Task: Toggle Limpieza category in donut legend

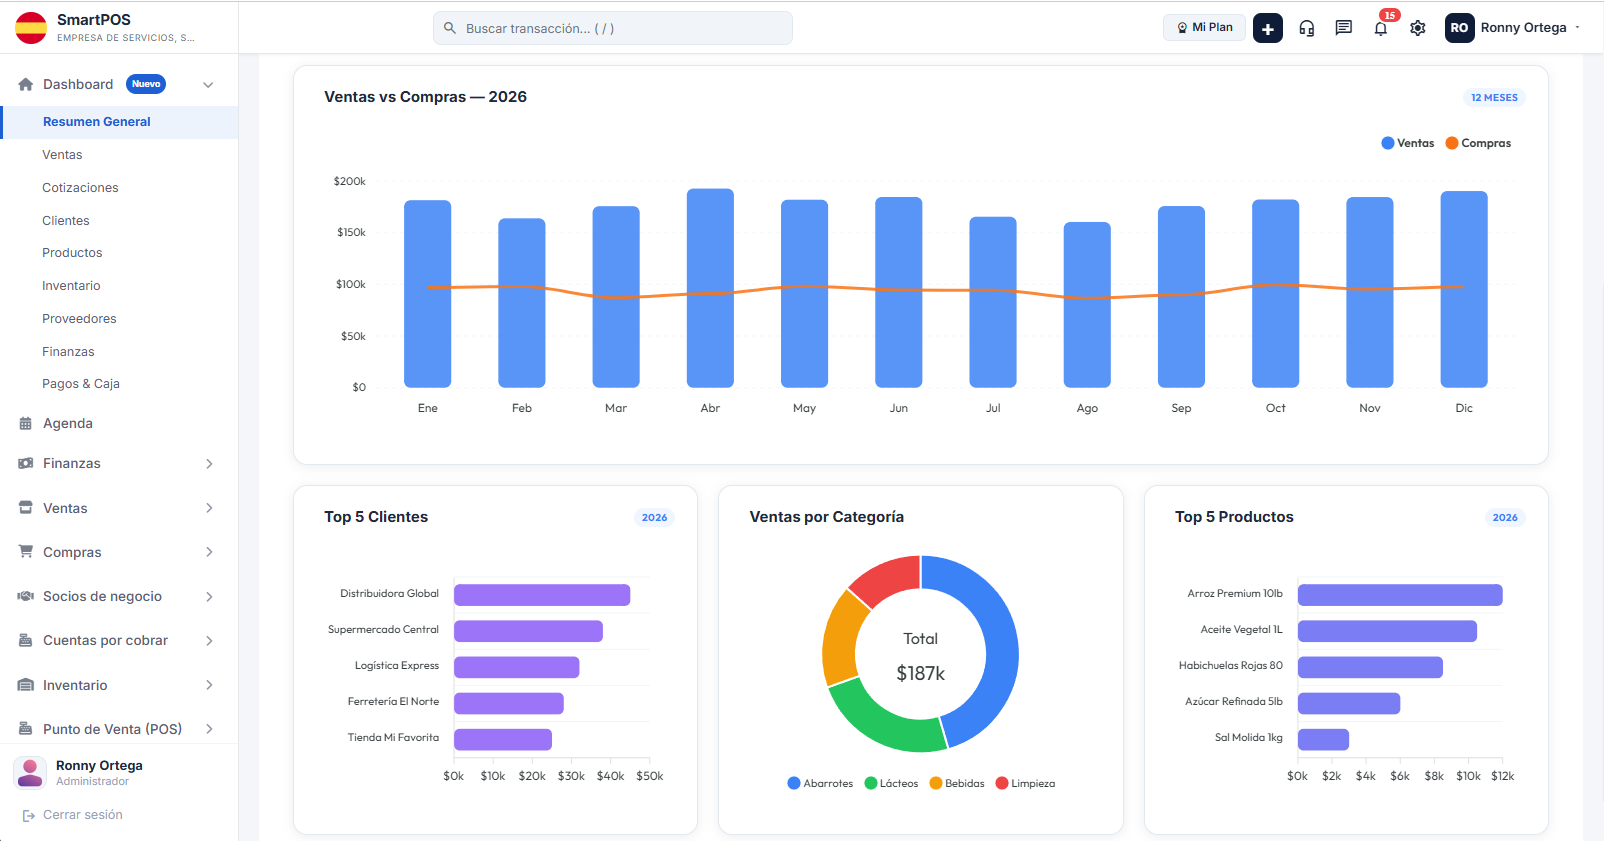Action: 1025,783
